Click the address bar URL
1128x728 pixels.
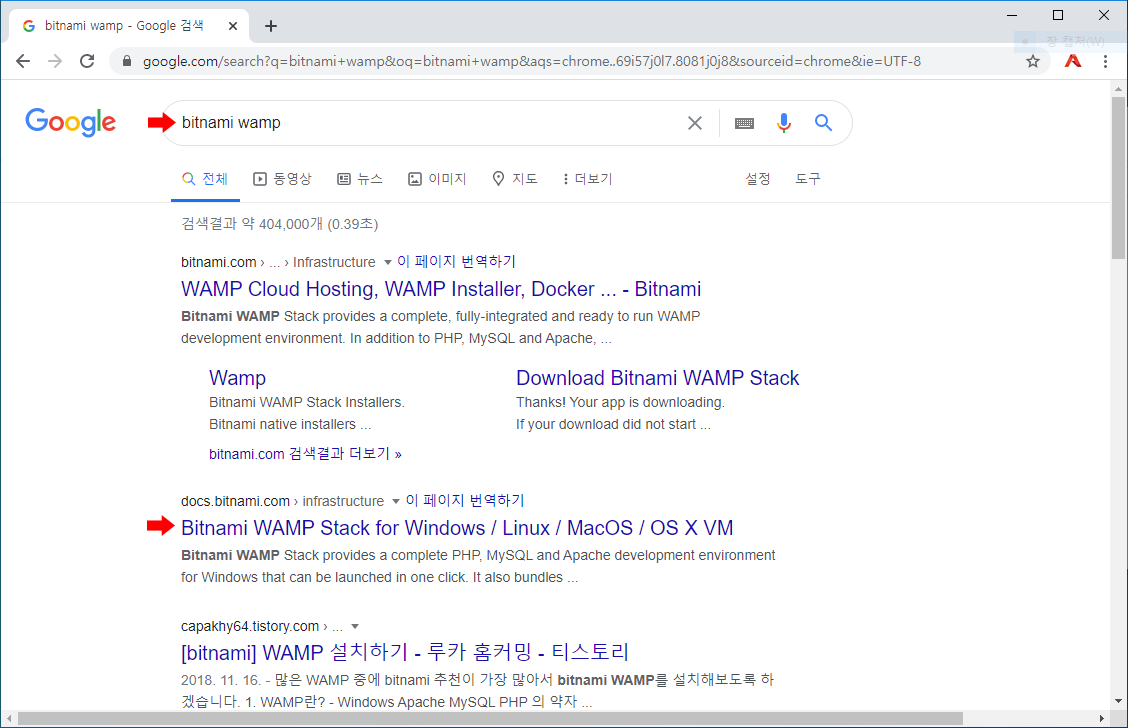532,61
